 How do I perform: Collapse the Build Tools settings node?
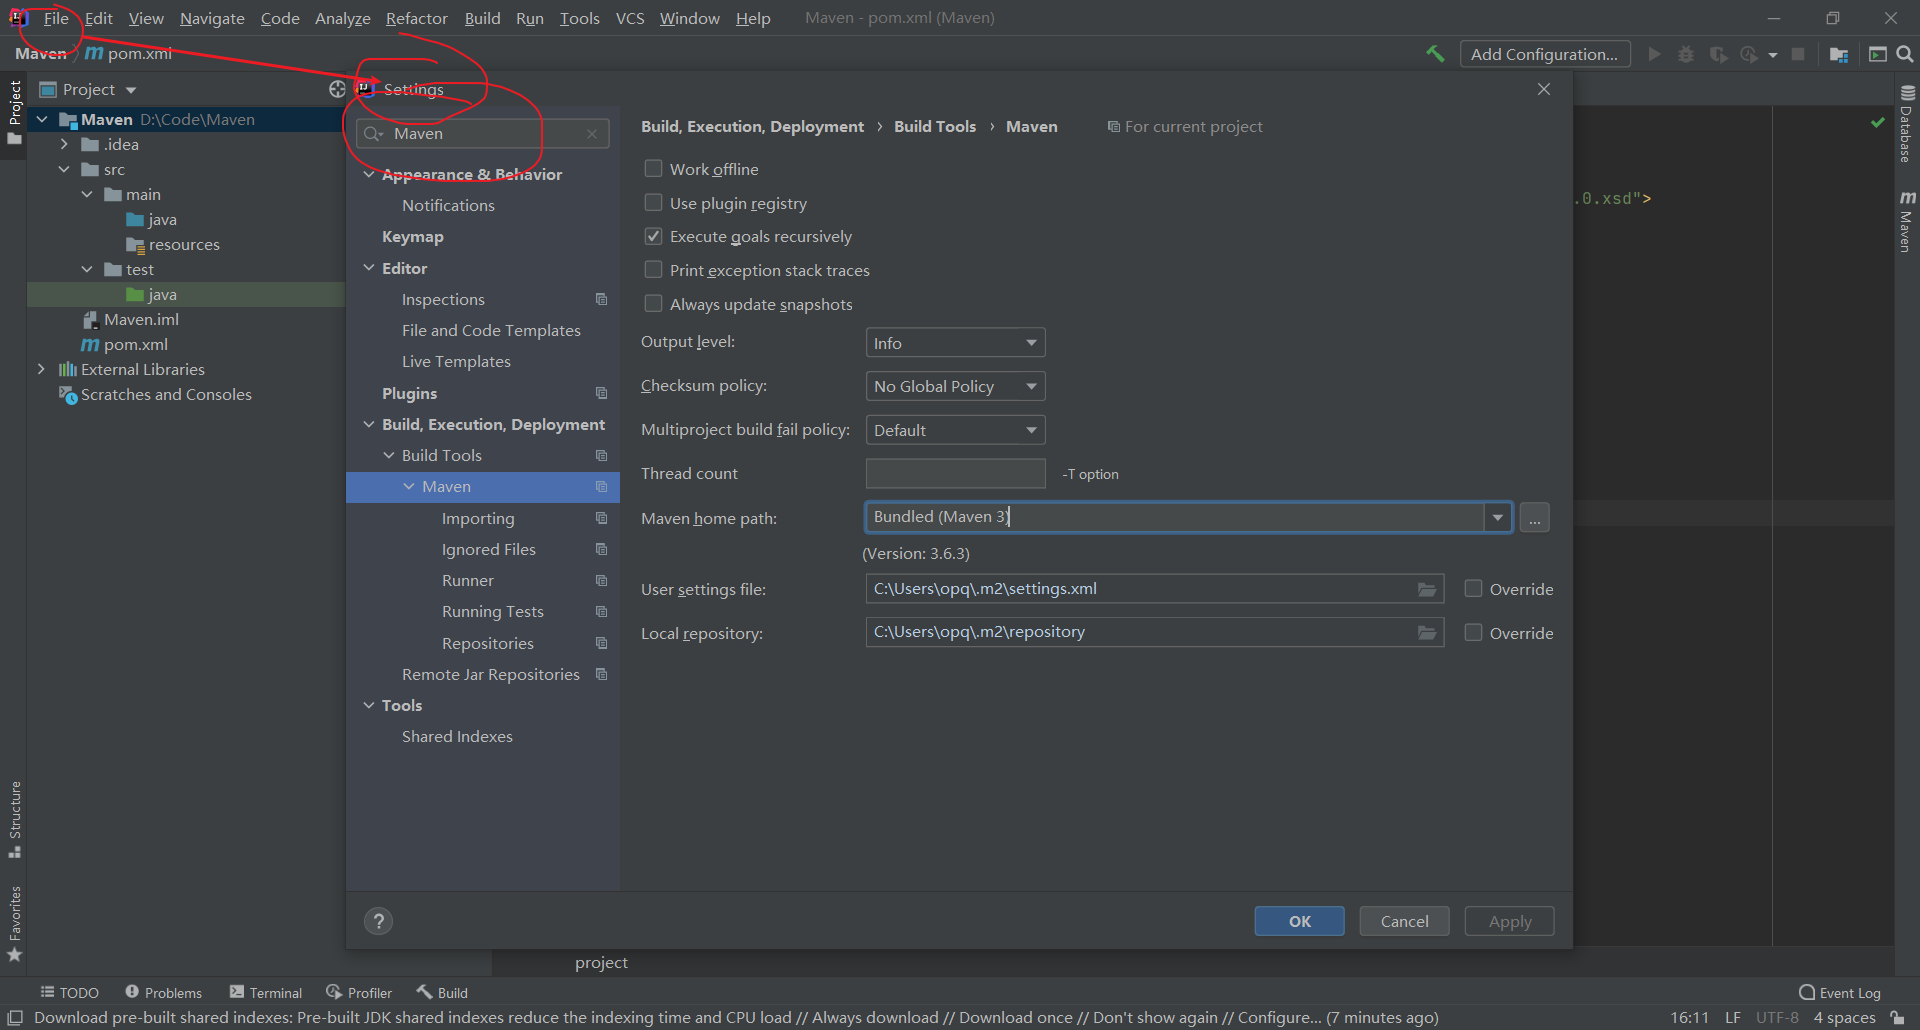click(x=389, y=455)
